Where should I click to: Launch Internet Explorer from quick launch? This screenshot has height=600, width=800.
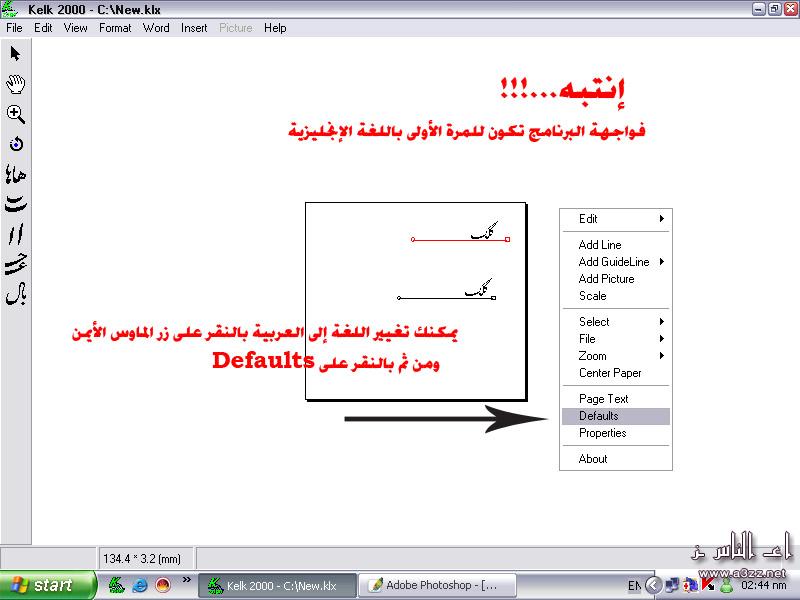click(139, 585)
